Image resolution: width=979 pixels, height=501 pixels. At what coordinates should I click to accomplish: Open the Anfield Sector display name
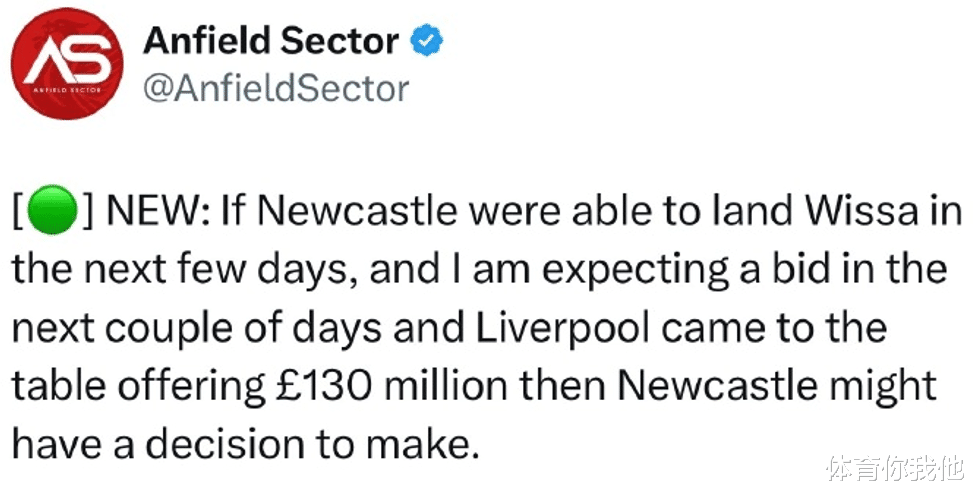(271, 41)
